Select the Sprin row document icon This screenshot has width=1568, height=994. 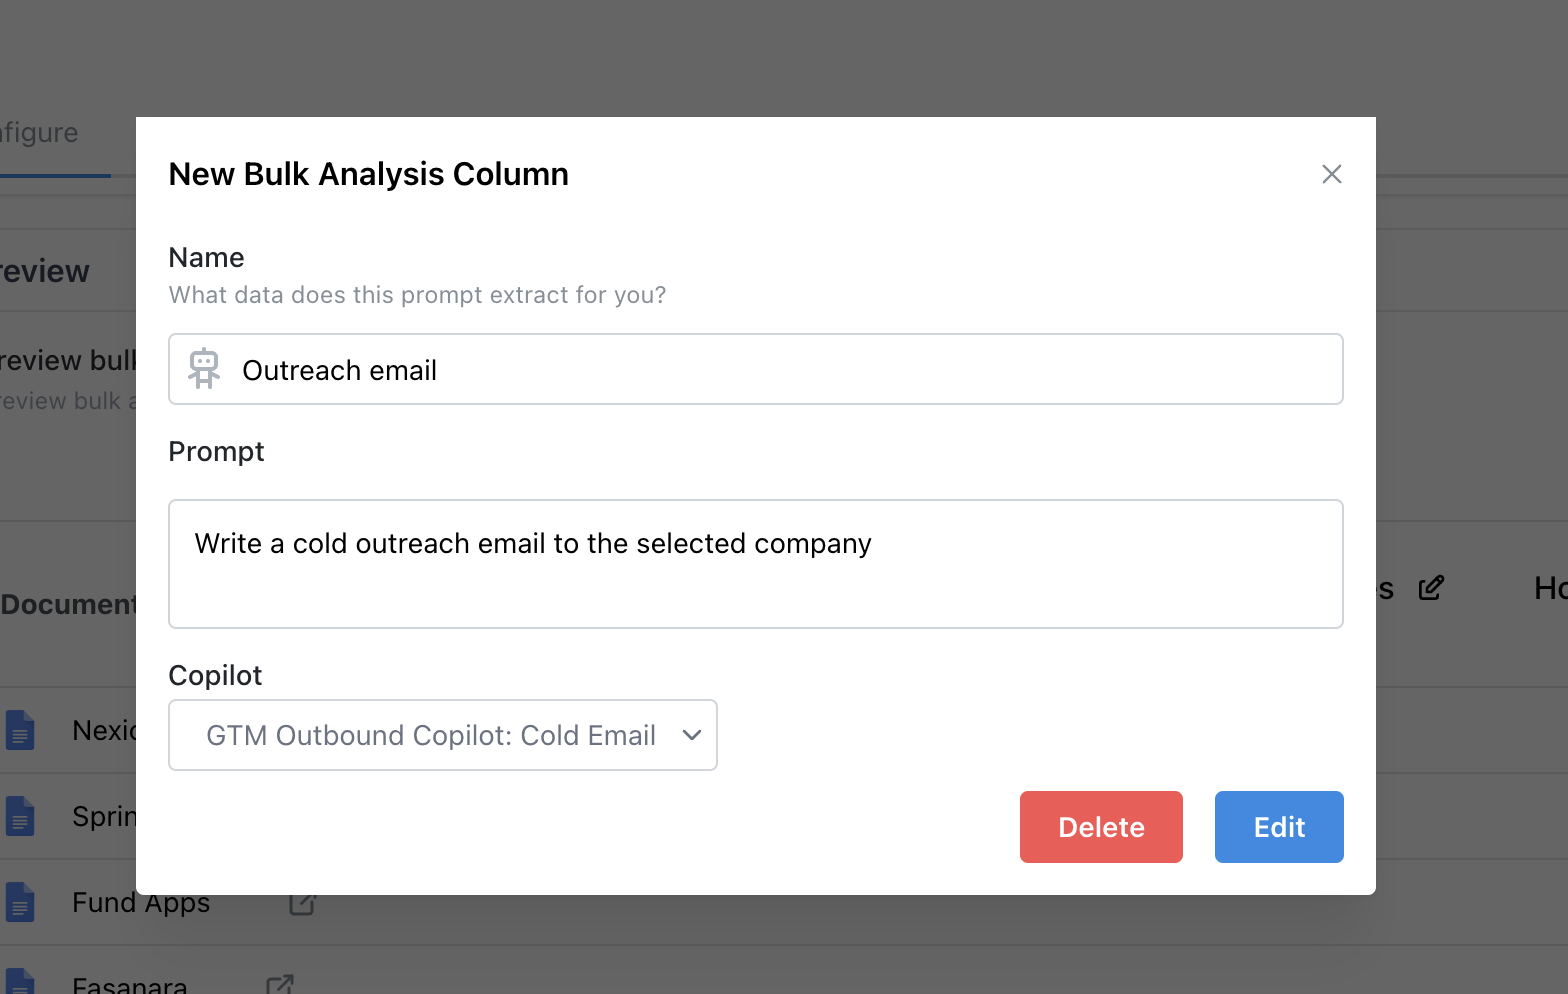coord(20,817)
